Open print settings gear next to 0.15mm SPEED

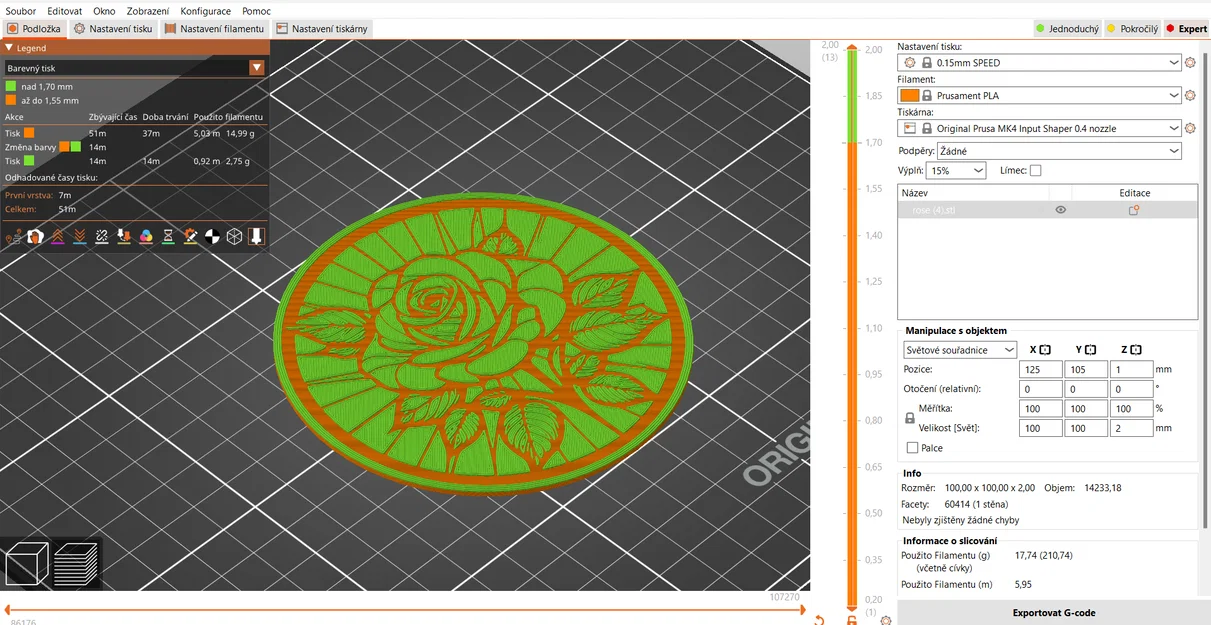pyautogui.click(x=1189, y=61)
